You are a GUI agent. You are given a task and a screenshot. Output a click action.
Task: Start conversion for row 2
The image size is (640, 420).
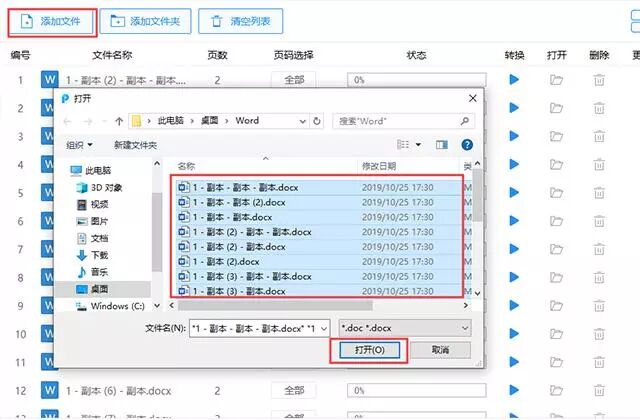pyautogui.click(x=514, y=108)
